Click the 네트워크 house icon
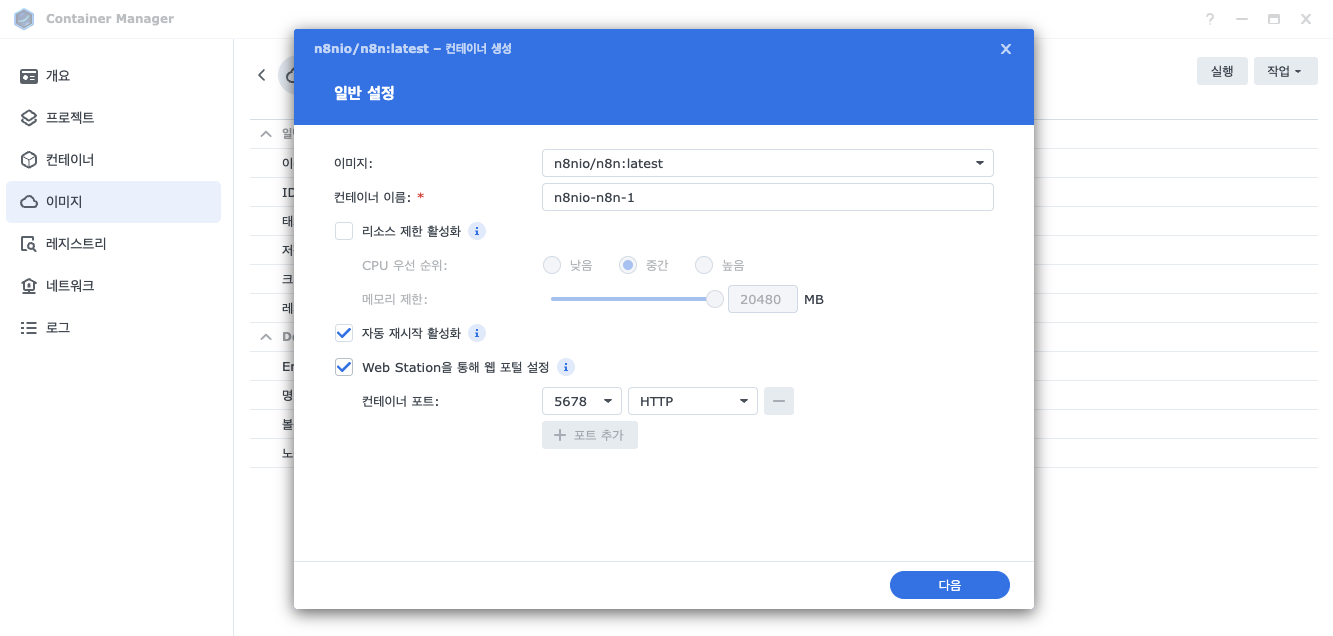This screenshot has width=1333, height=636. (x=29, y=286)
